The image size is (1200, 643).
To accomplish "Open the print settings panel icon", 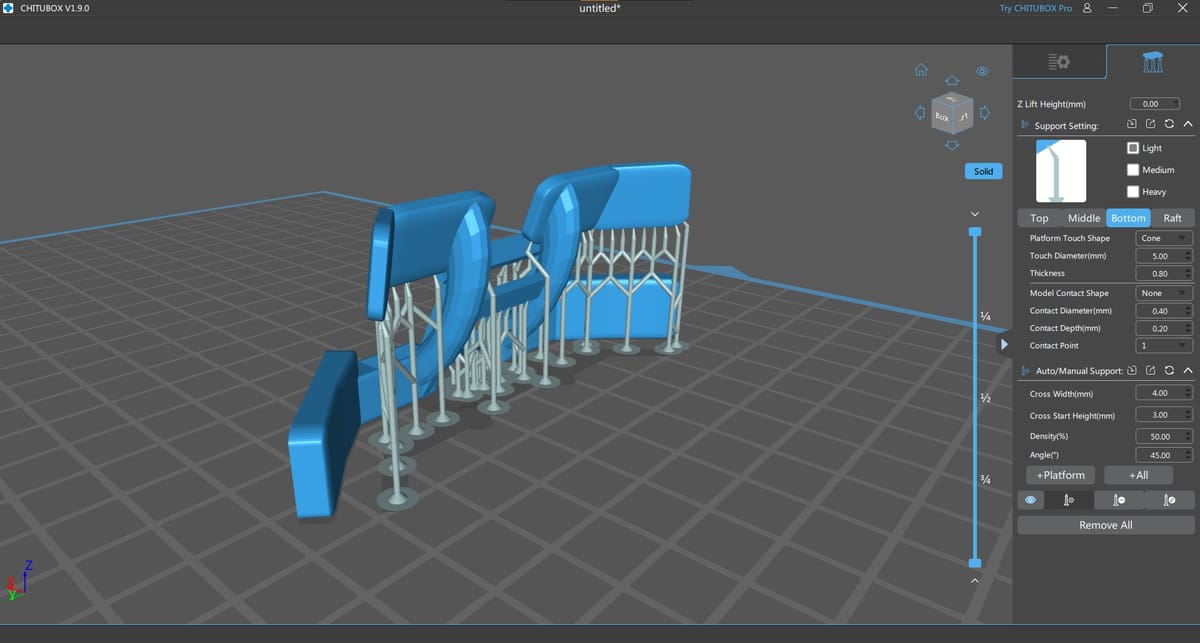I will click(1059, 62).
